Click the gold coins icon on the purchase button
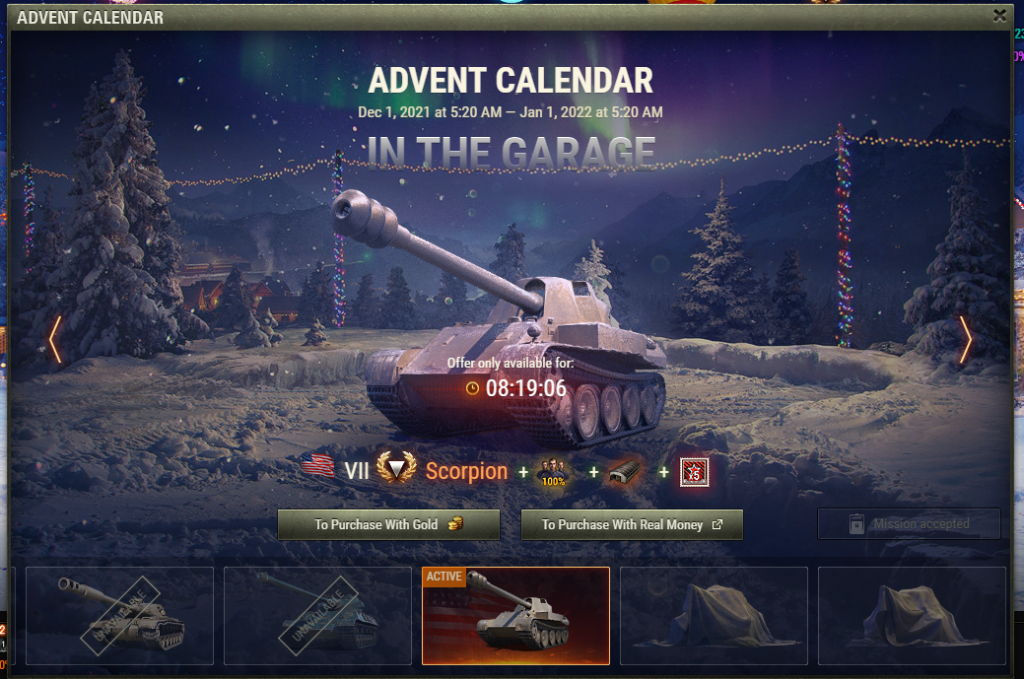 point(455,524)
